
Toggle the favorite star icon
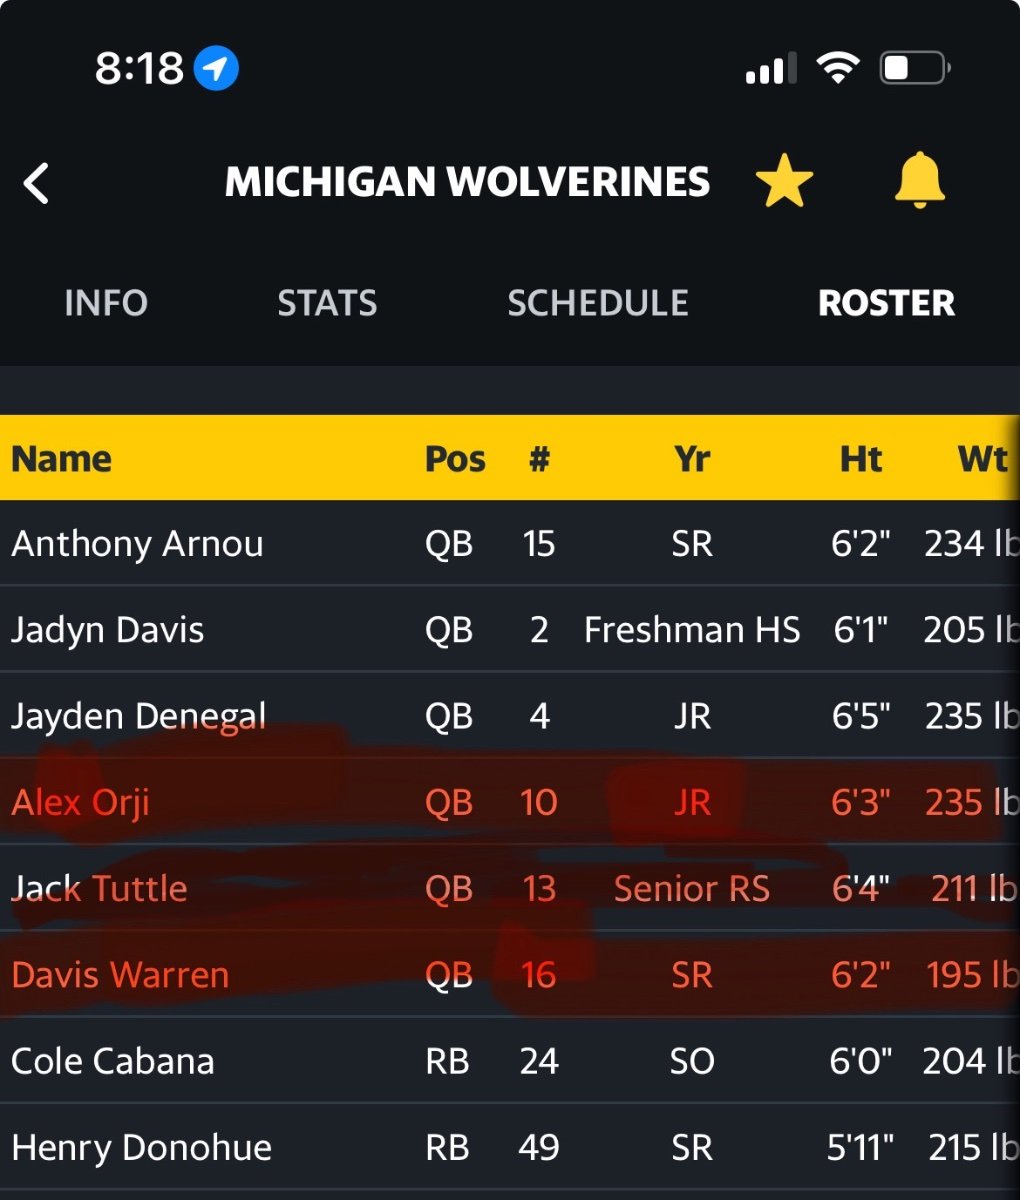click(784, 181)
